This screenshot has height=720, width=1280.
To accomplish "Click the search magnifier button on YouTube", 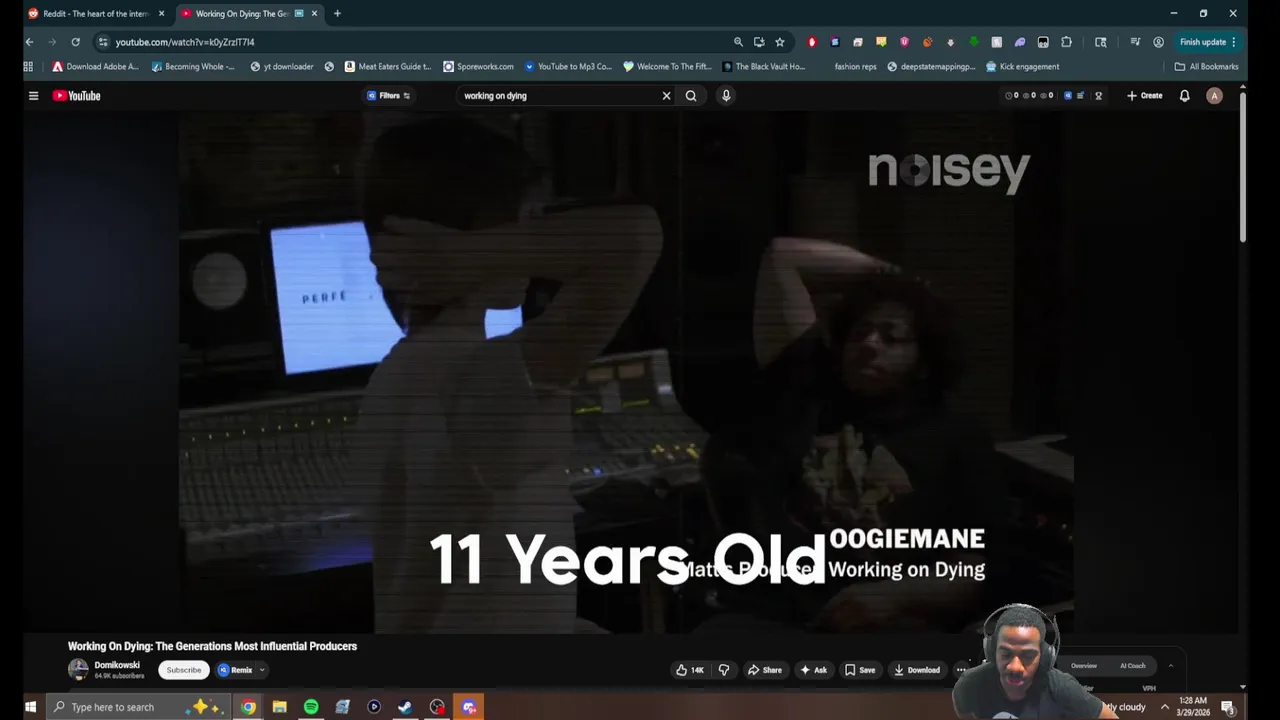I will (691, 96).
